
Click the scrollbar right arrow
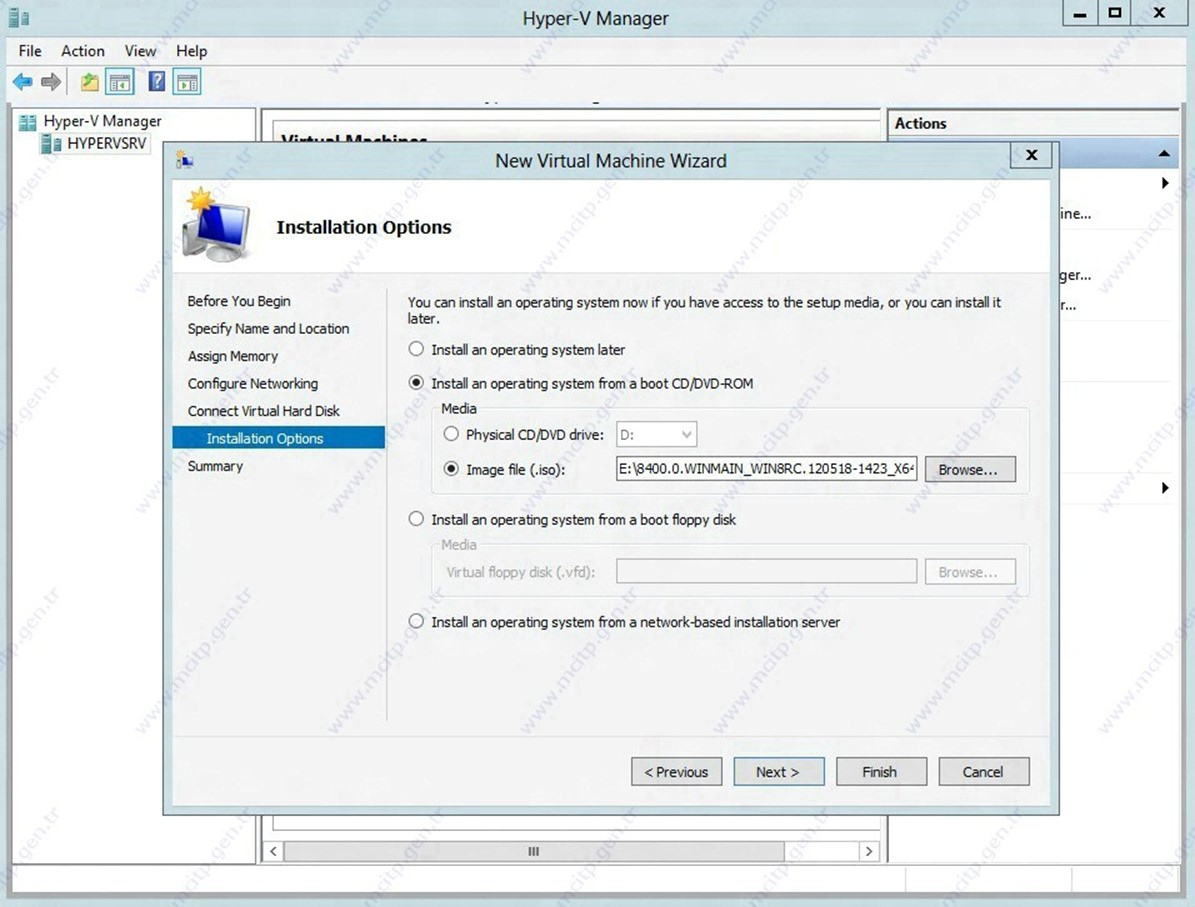869,851
